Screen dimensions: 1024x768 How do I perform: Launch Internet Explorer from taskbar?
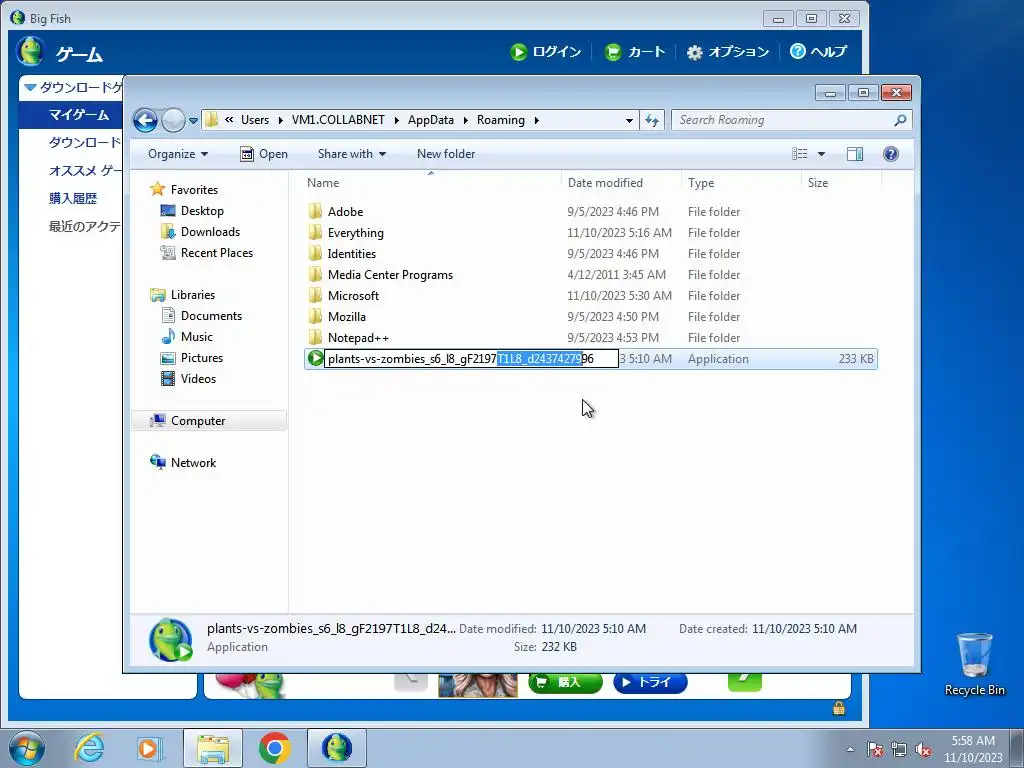89,748
